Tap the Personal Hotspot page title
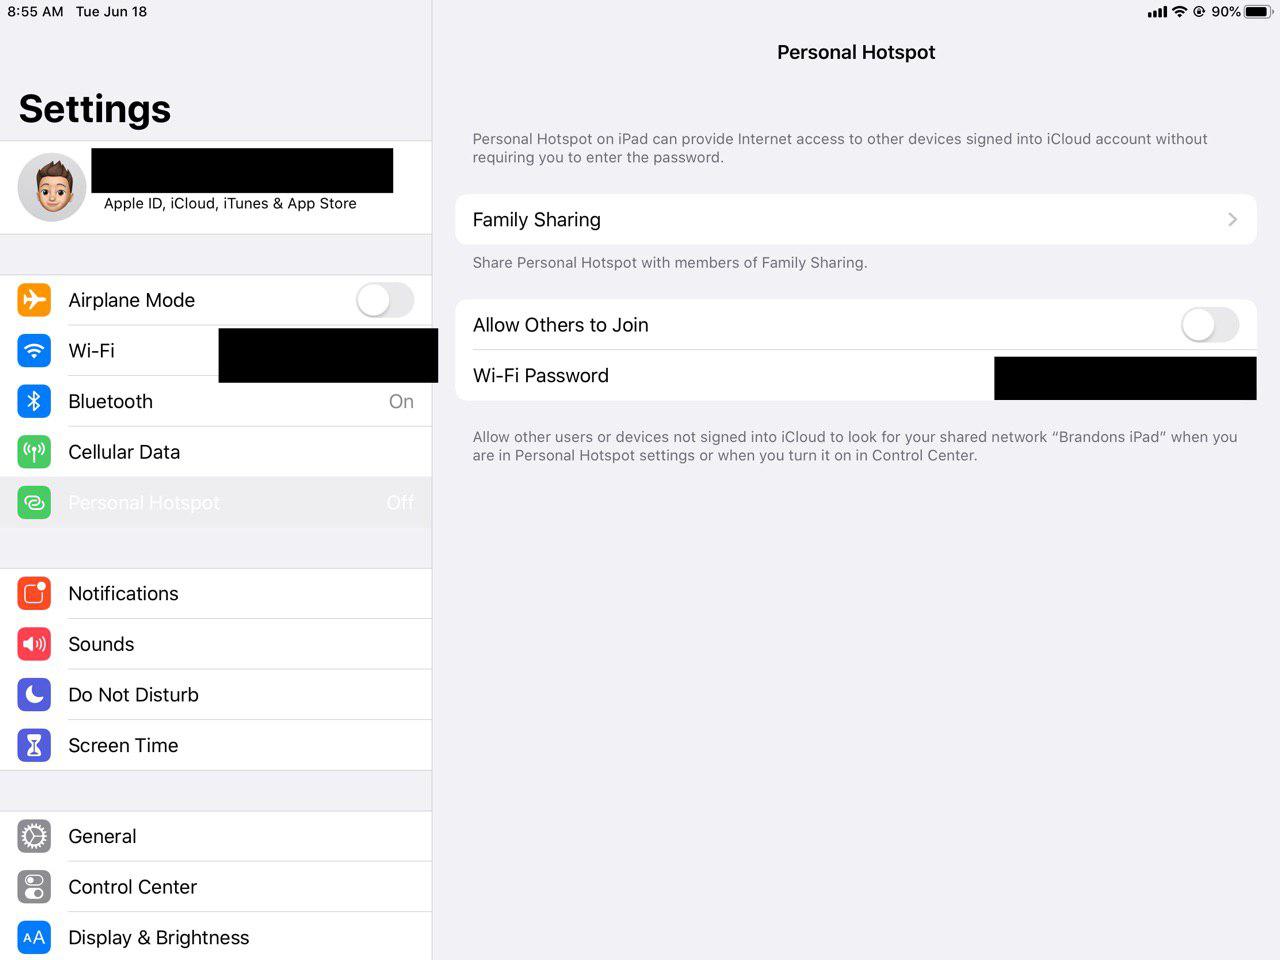1280x960 pixels. (856, 52)
